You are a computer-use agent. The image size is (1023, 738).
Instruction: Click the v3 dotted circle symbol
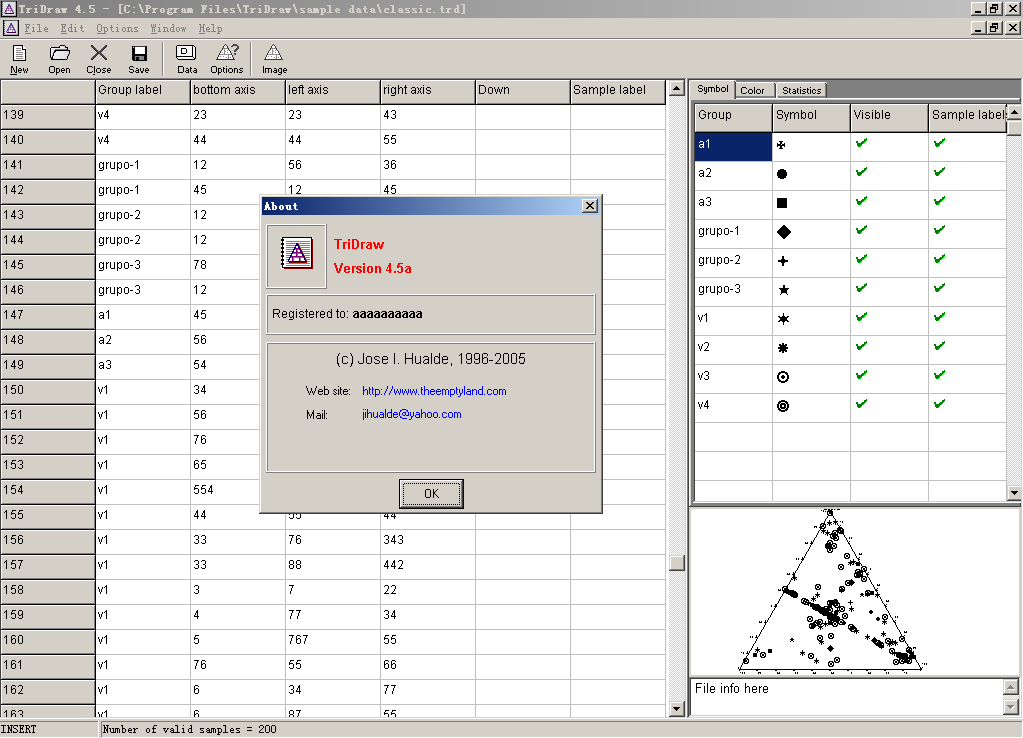pyautogui.click(x=783, y=377)
